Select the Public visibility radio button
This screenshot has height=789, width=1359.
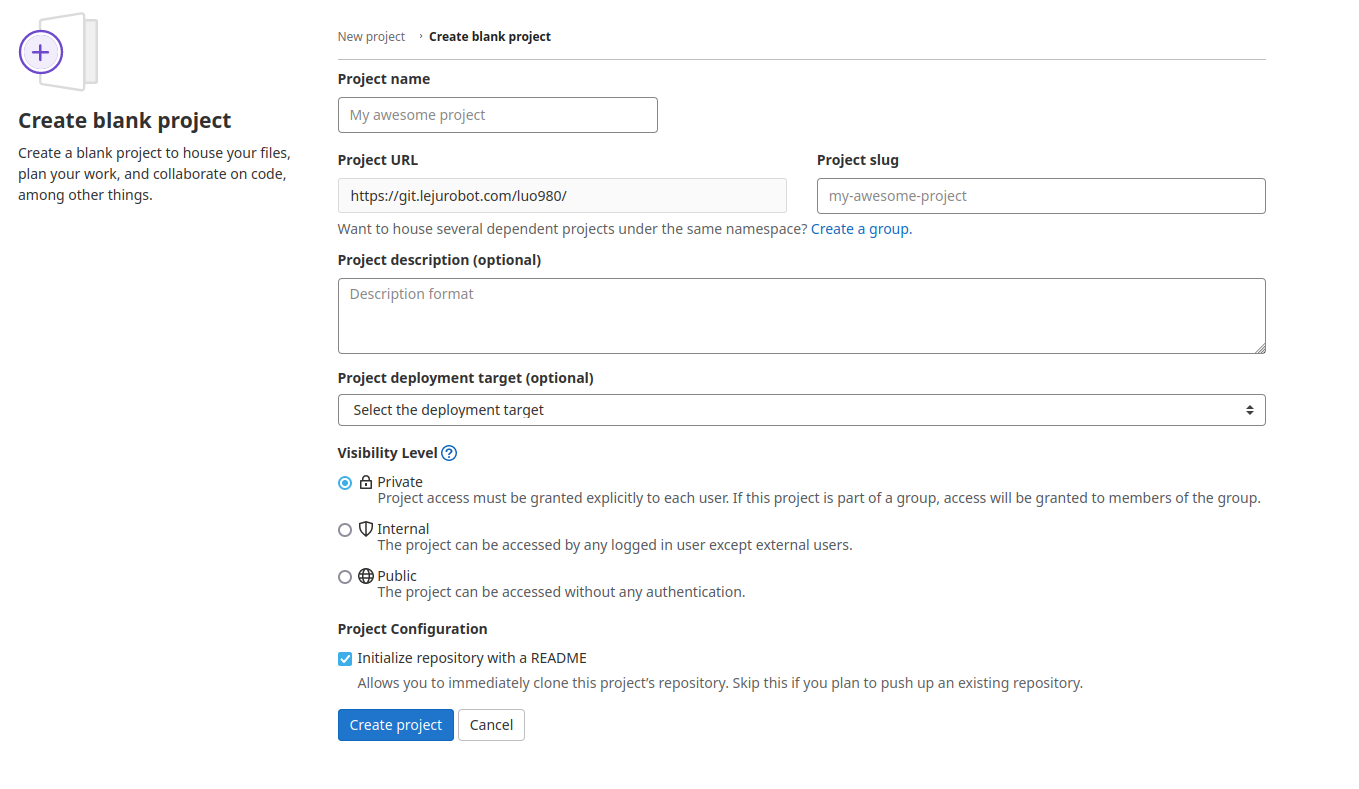tap(345, 577)
